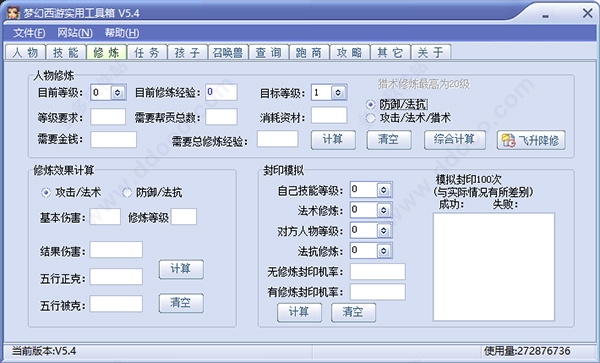Open the 攻略 tab
The width and height of the screenshot is (600, 363).
click(350, 52)
